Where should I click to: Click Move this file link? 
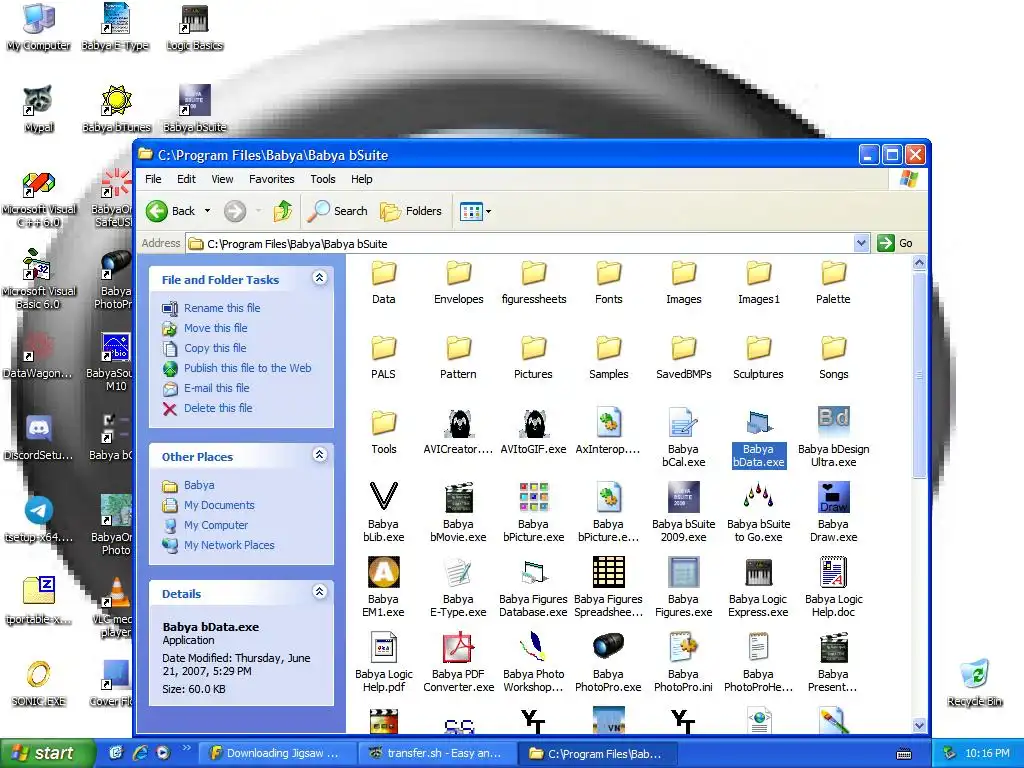pyautogui.click(x=216, y=328)
